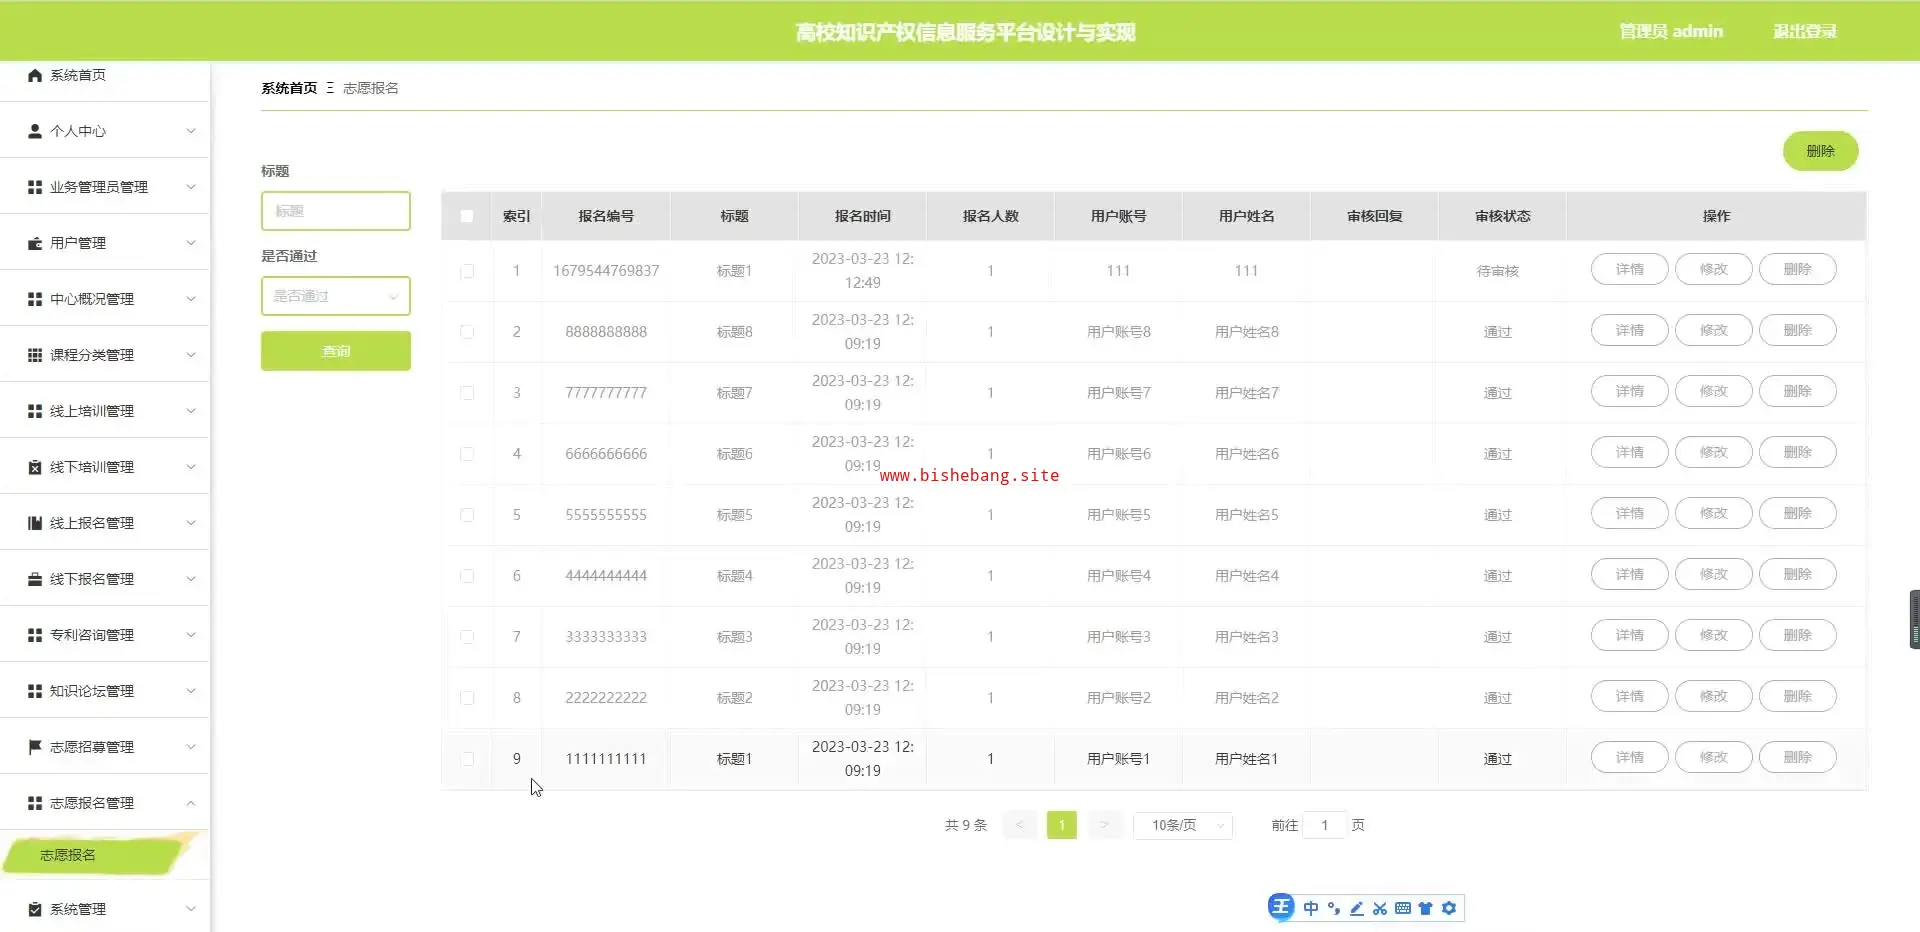
Task: Expand the 专利咨询管理 menu arrow
Action: [x=191, y=635]
